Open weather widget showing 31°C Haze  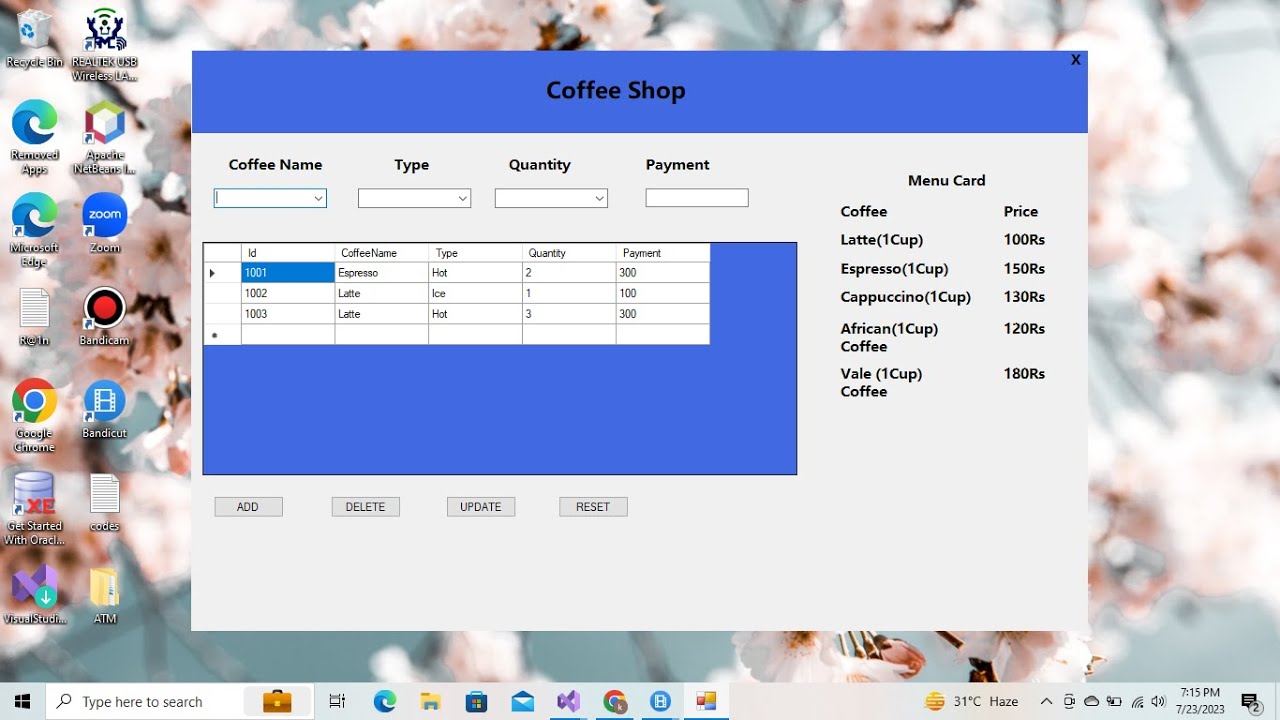tap(972, 701)
